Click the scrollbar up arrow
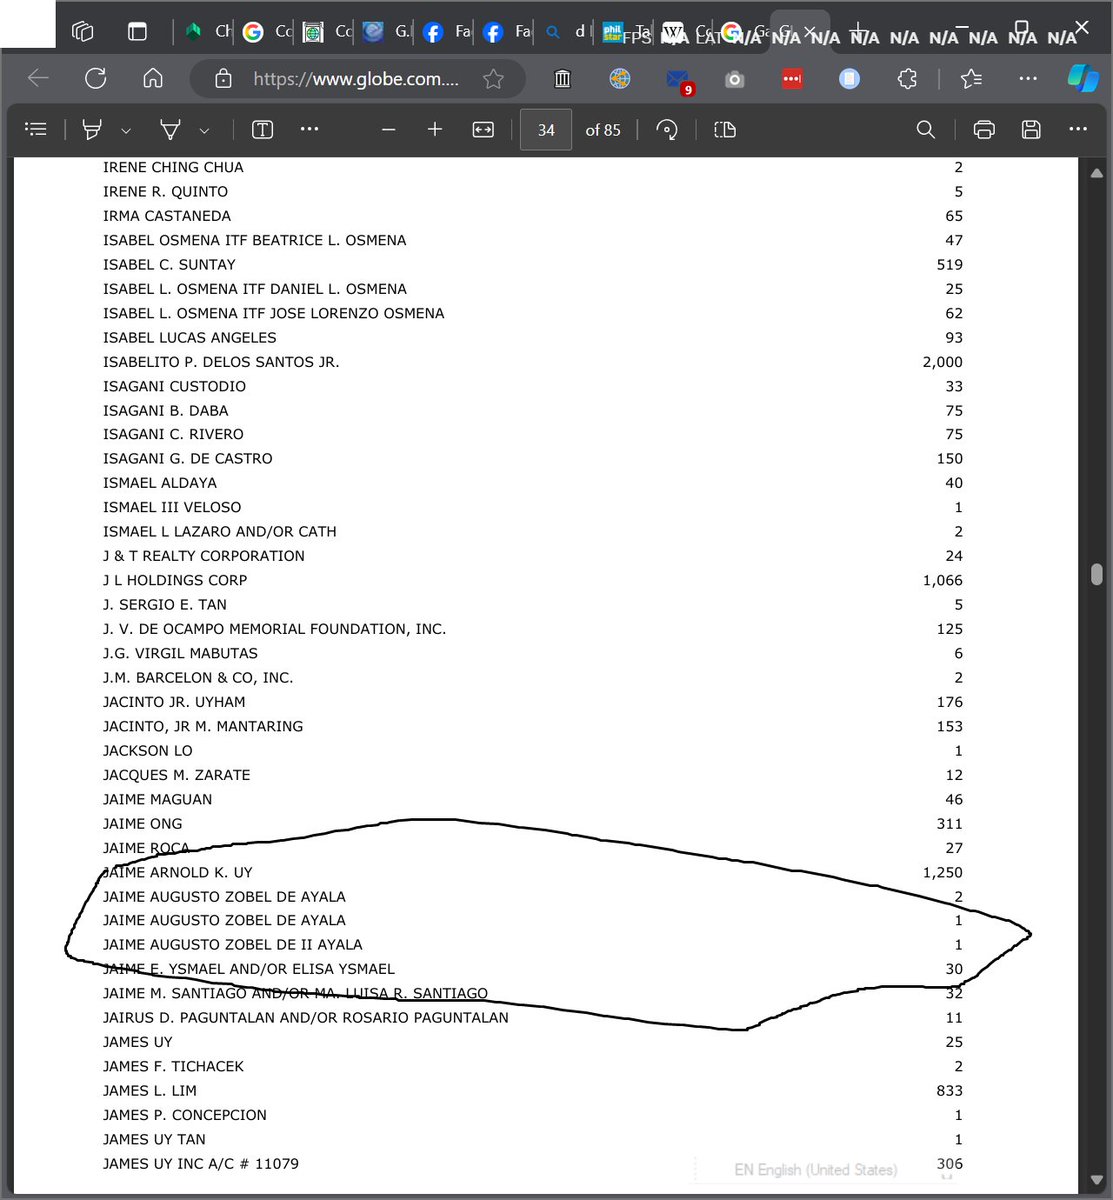 pos(1097,172)
